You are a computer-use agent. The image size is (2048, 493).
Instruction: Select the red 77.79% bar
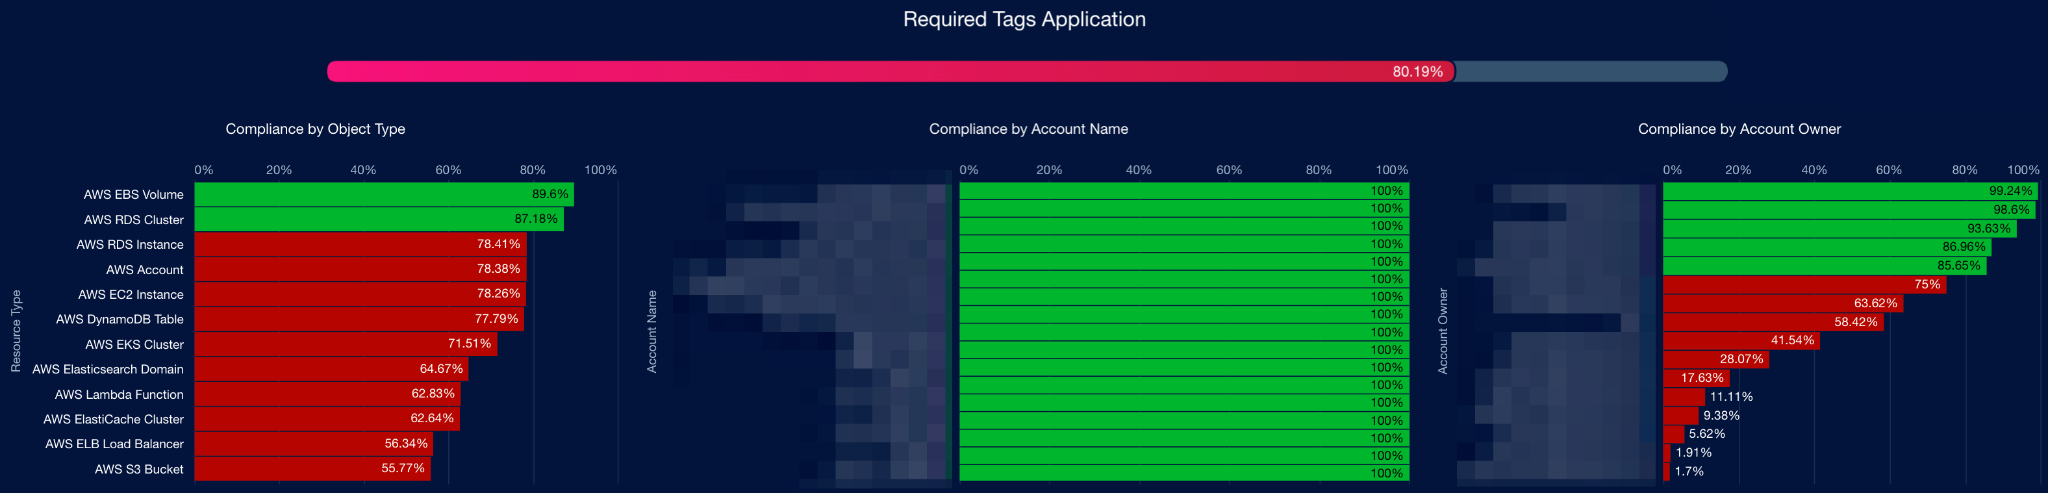coord(359,319)
